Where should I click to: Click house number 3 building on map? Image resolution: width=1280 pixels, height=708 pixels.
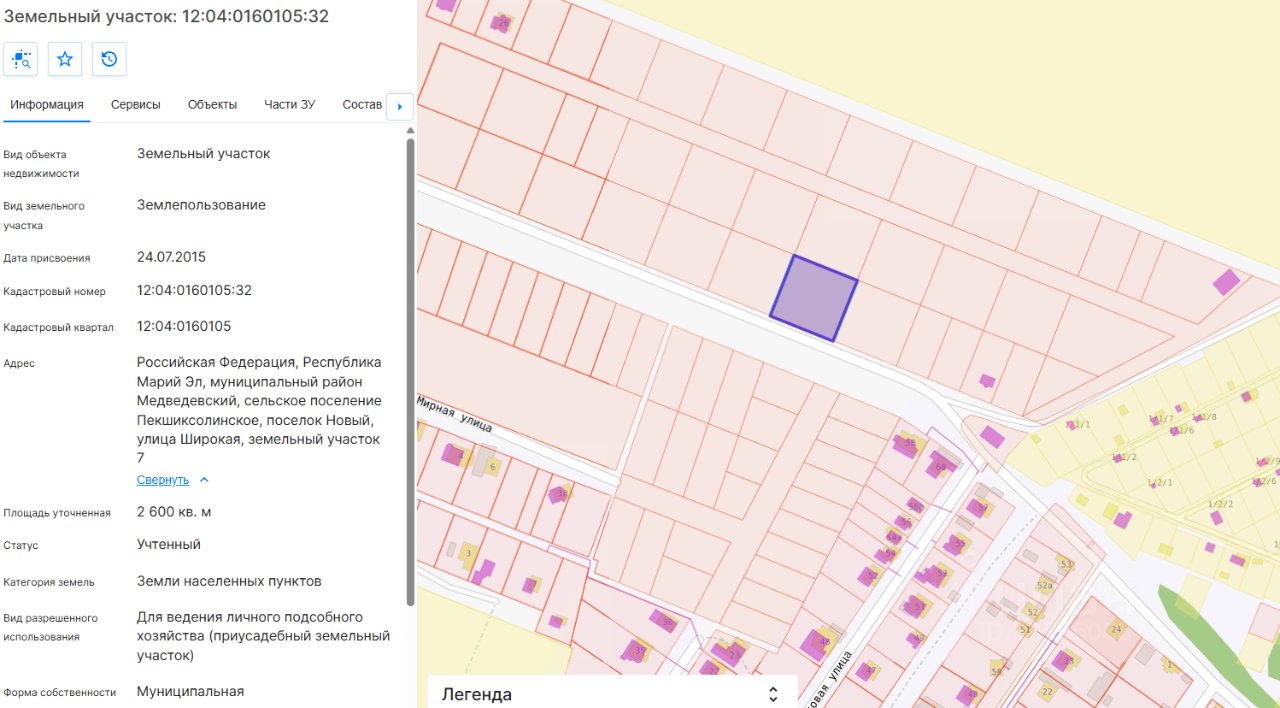coord(469,555)
